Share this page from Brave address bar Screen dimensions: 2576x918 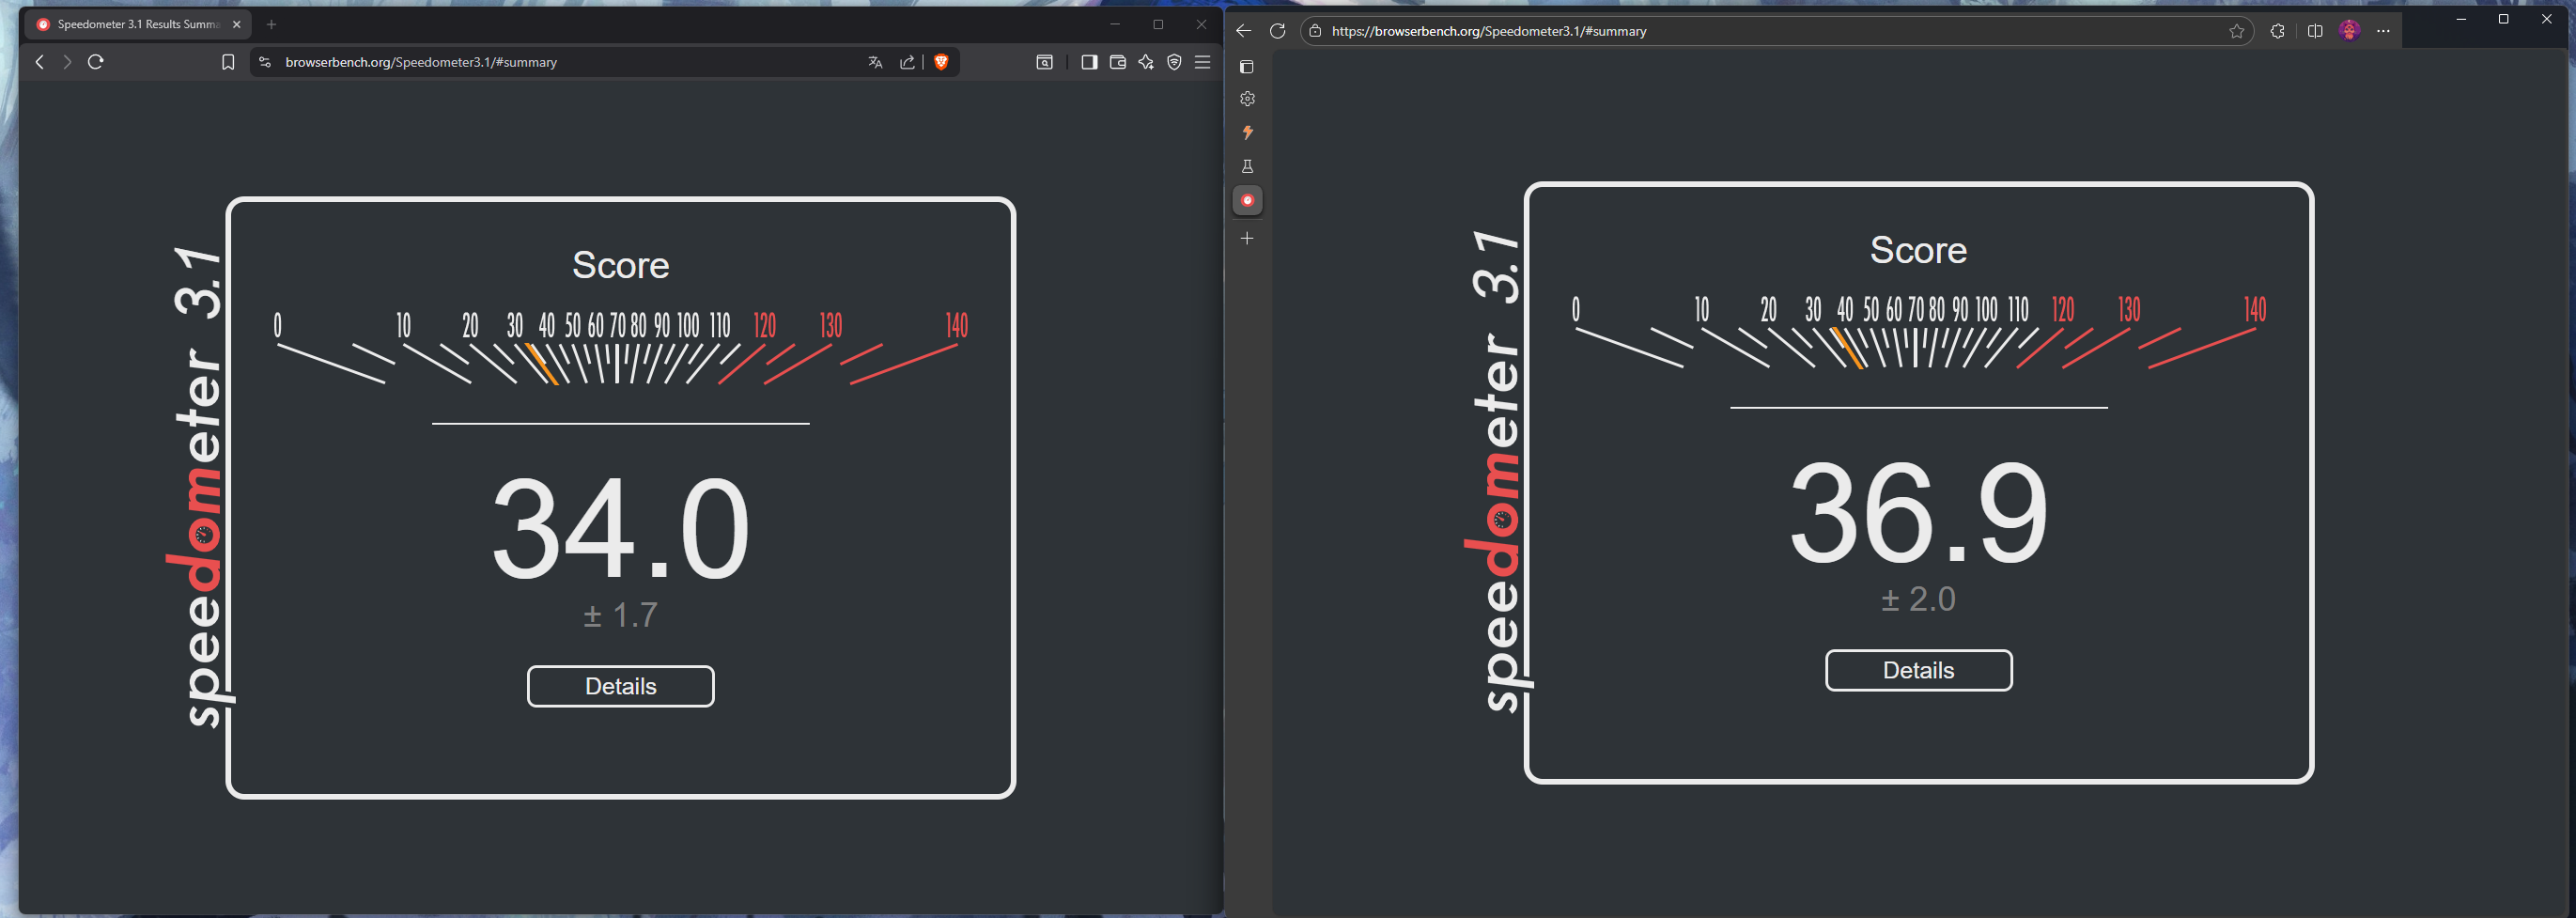pos(907,62)
